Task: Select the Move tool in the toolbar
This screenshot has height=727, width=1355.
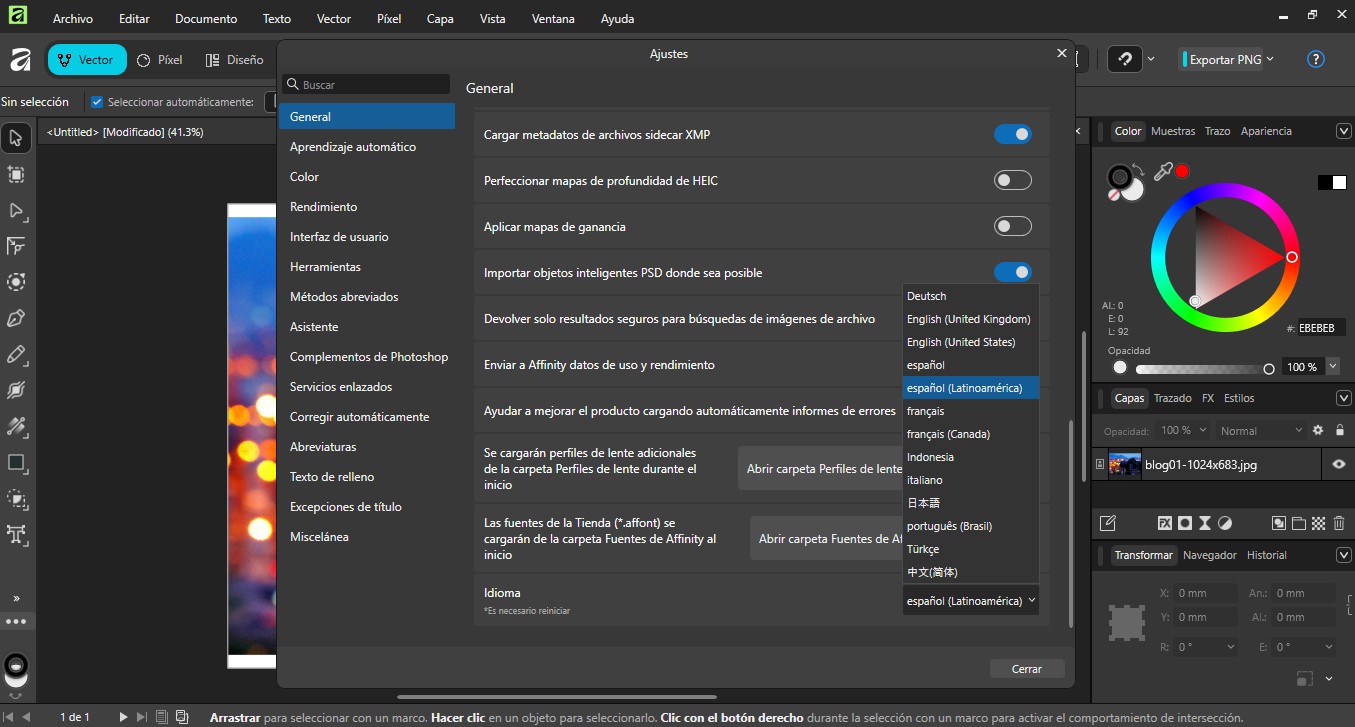Action: click(16, 137)
